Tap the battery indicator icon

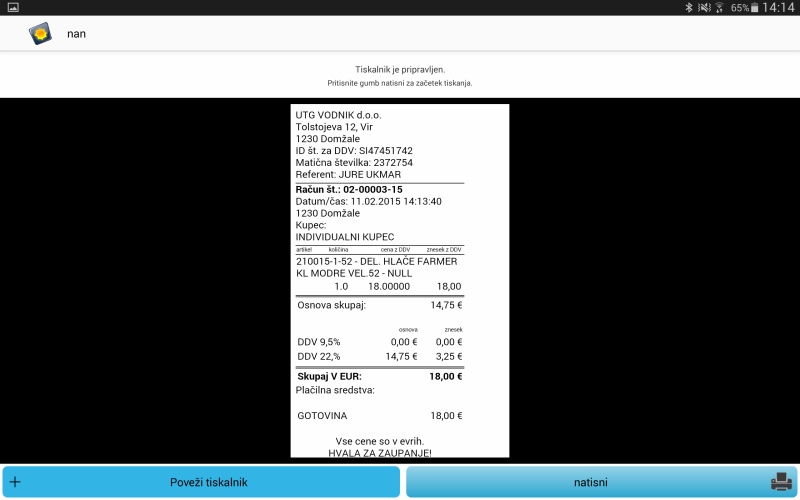point(755,7)
